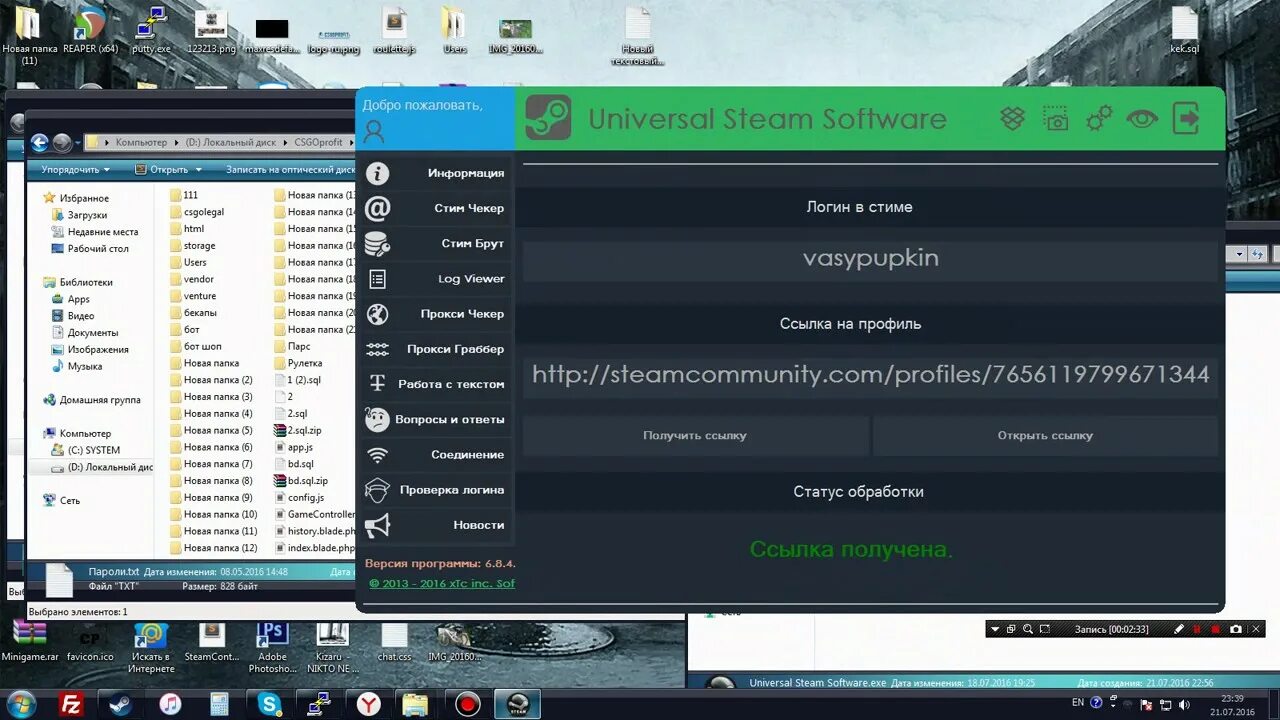Go to Прокси Чекер section
1280x720 pixels.
[462, 314]
